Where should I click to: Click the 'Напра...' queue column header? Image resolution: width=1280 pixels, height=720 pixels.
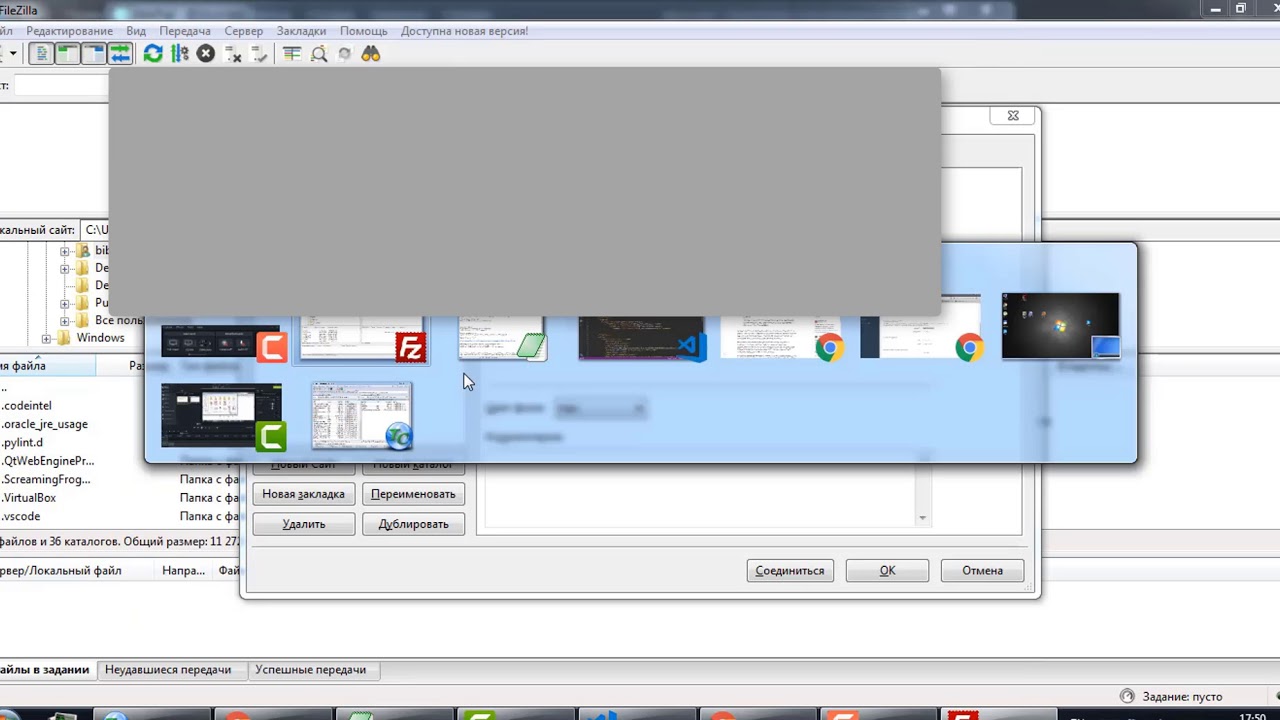coord(184,571)
